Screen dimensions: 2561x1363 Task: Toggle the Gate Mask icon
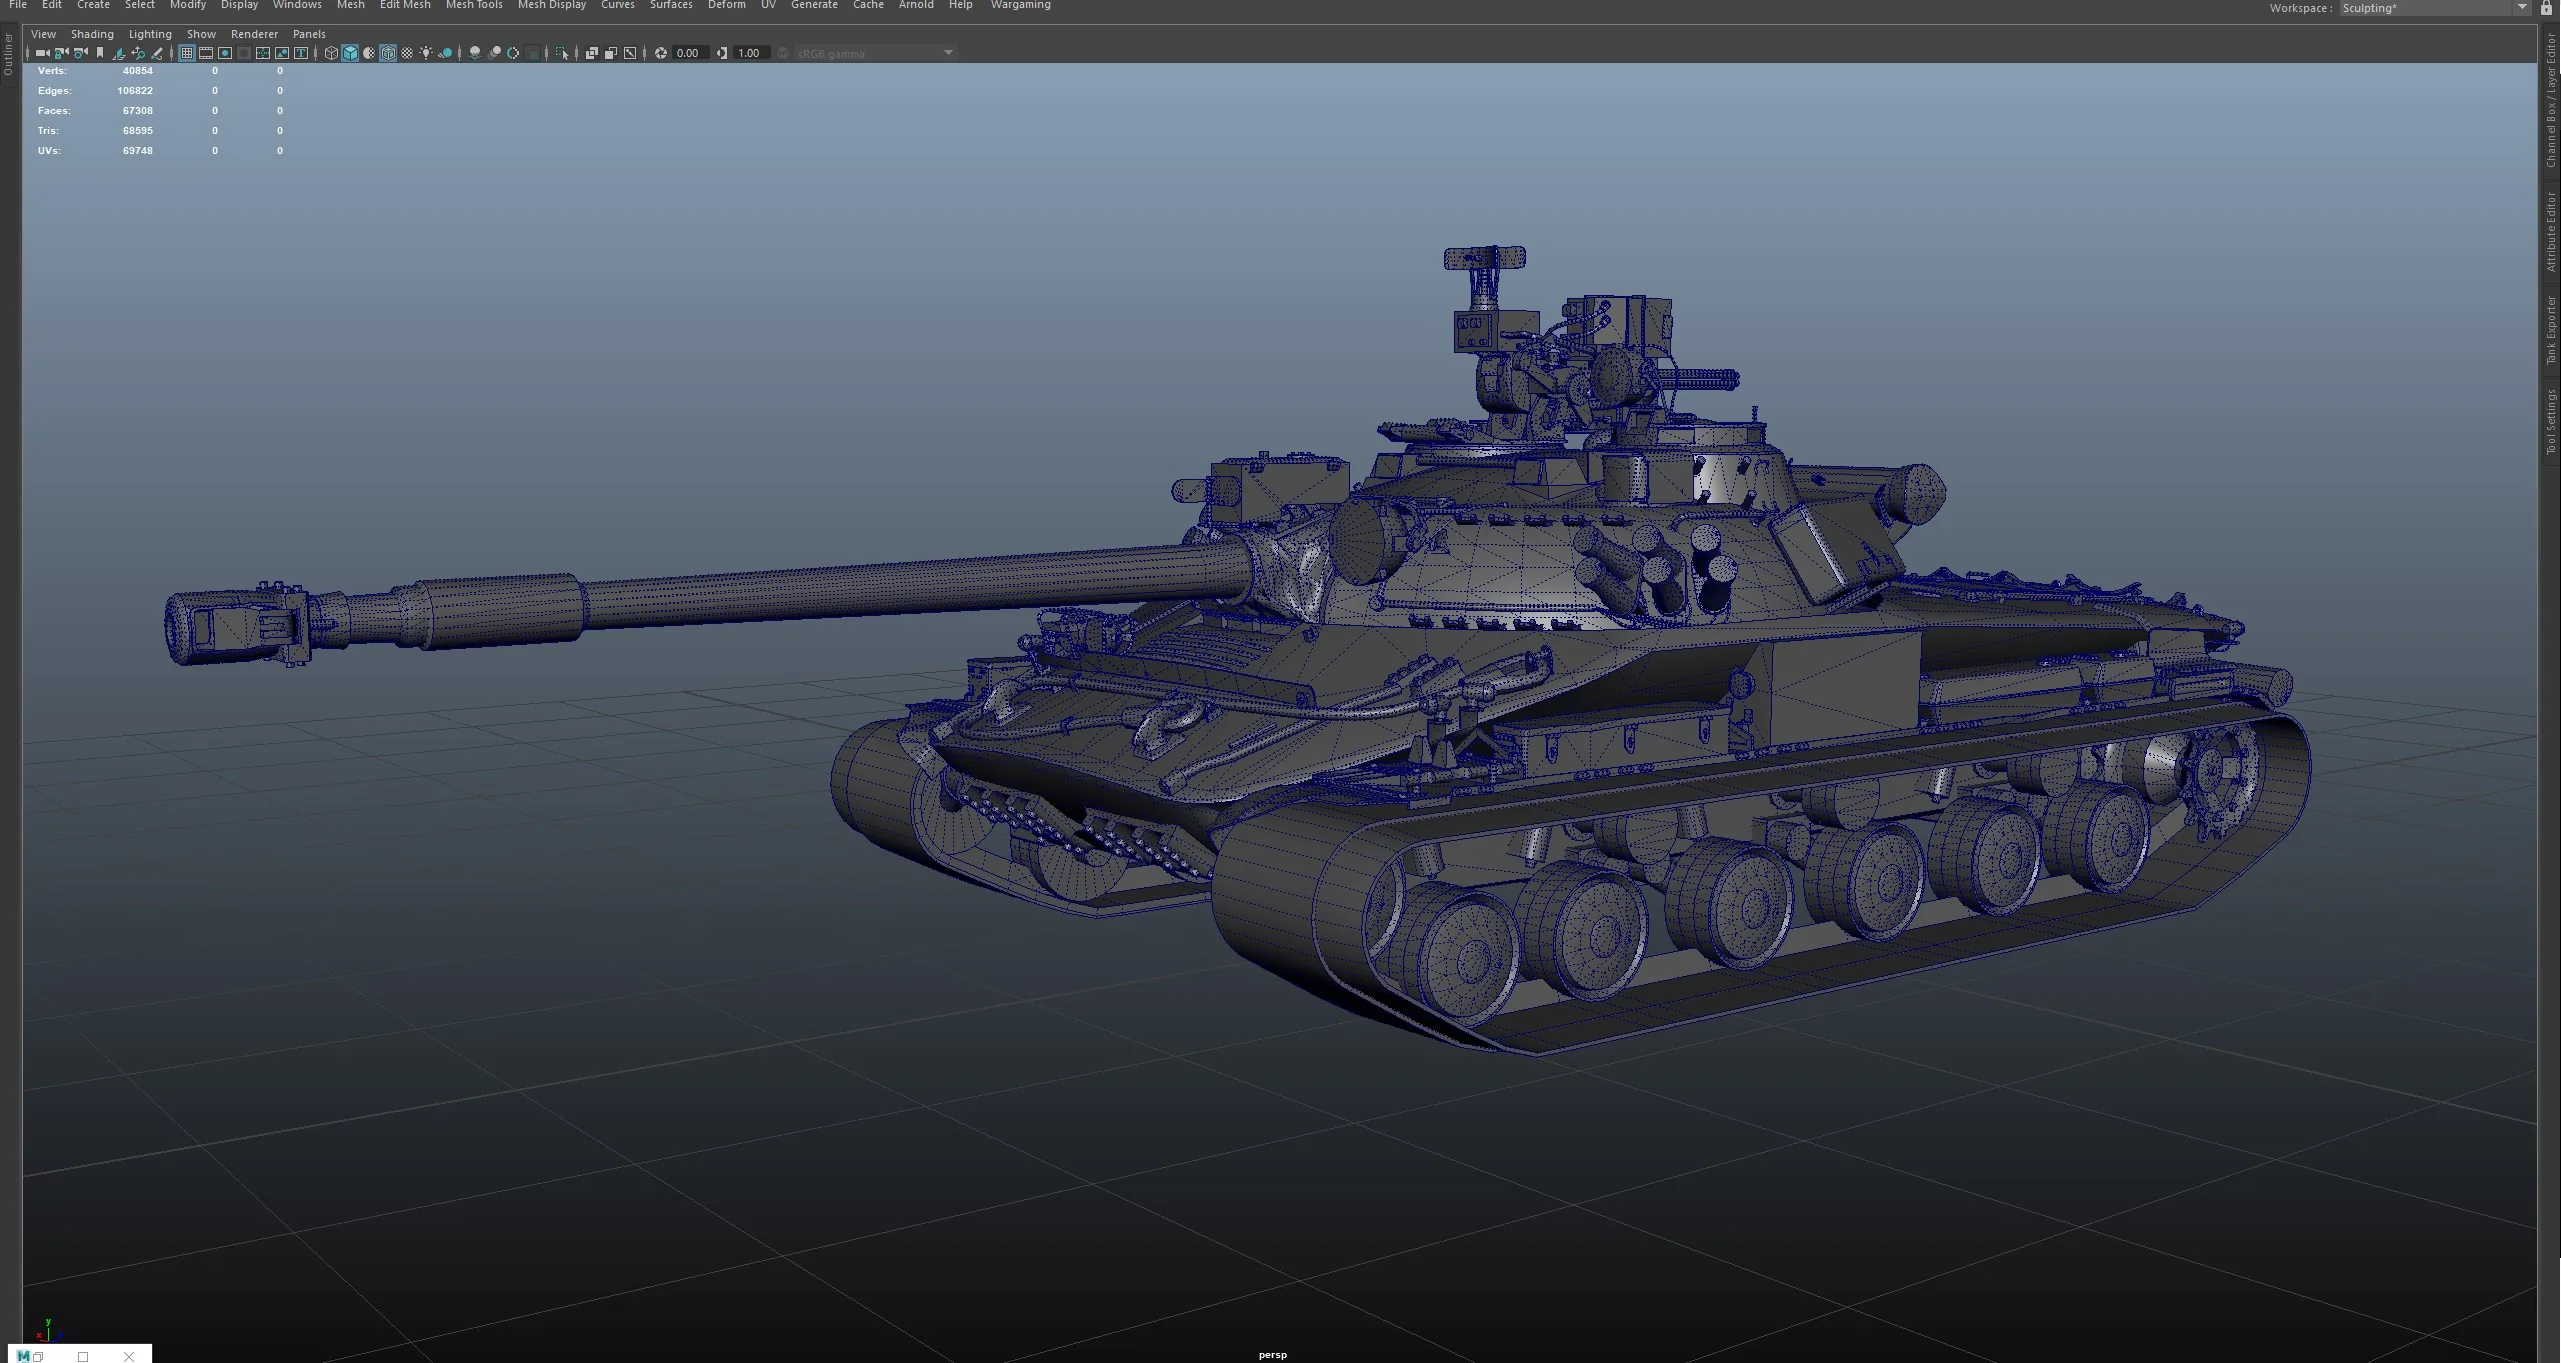(244, 53)
